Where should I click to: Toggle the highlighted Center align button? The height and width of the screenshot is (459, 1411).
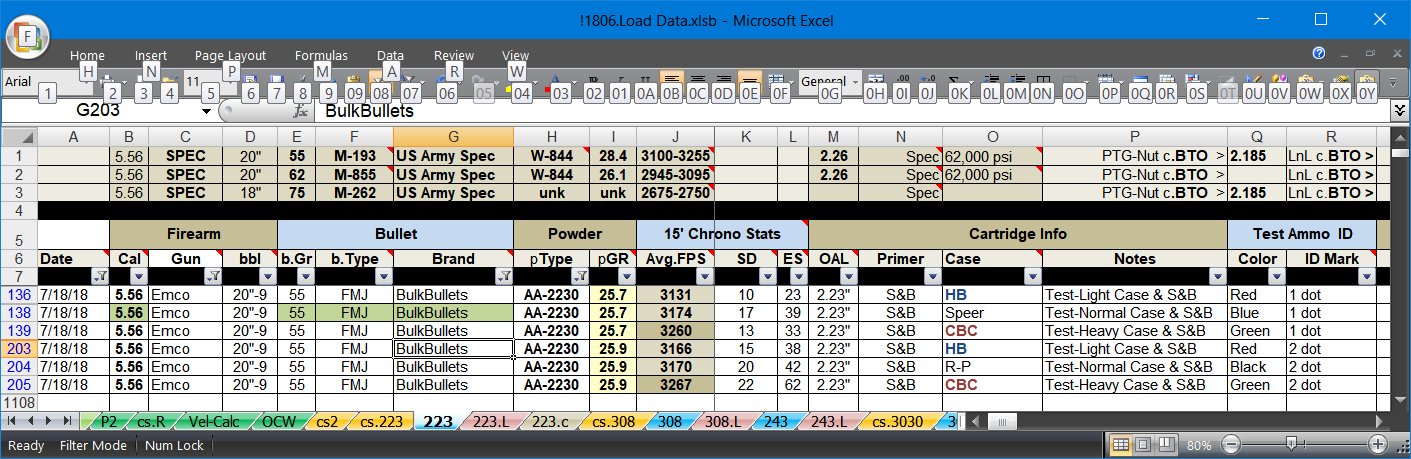pyautogui.click(x=671, y=81)
